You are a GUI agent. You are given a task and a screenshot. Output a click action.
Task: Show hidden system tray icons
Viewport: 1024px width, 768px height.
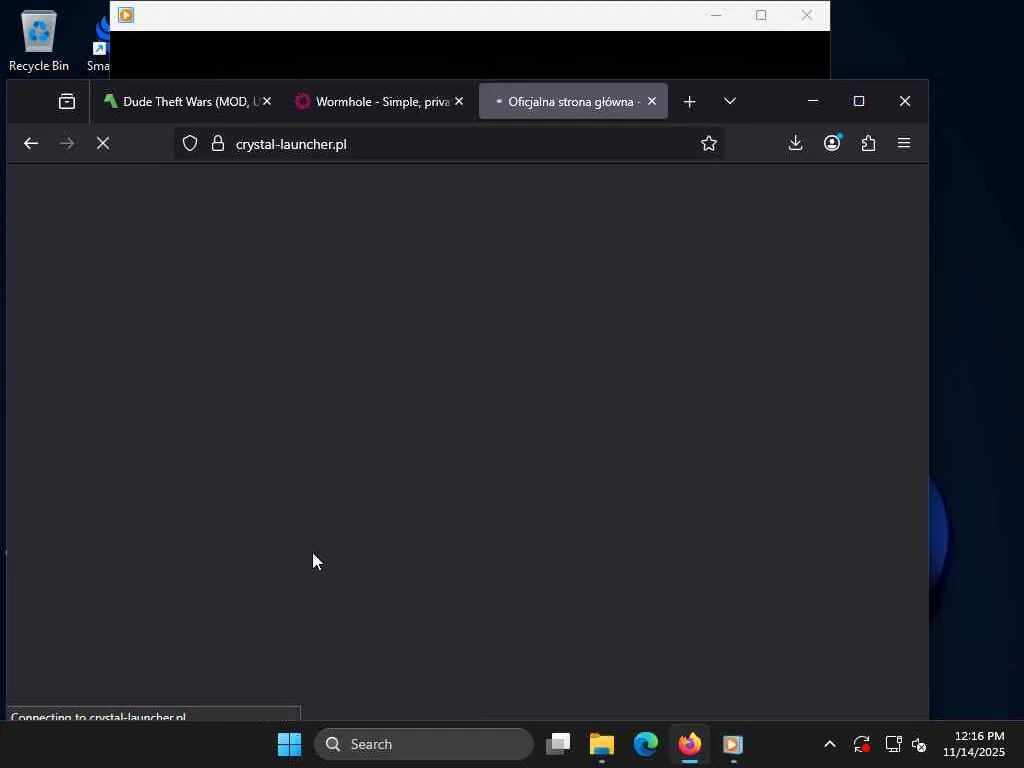[x=830, y=744]
